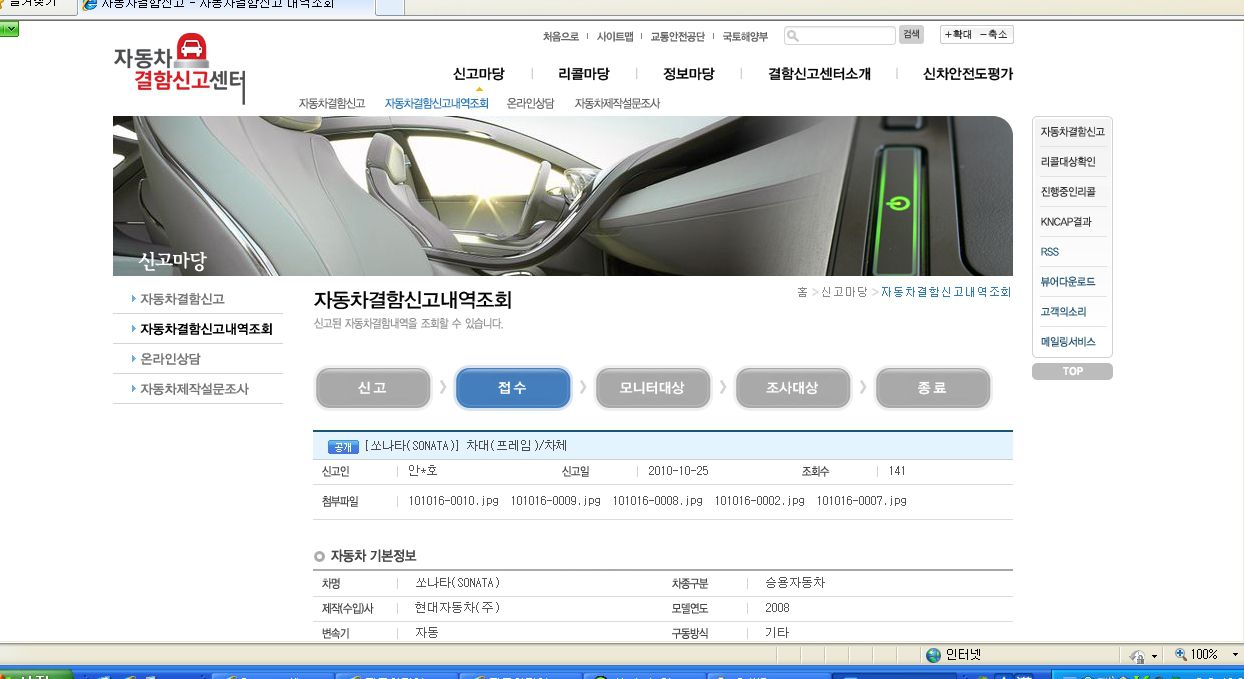
Task: Select 자동차결함신고 in the top submenu
Action: [332, 103]
